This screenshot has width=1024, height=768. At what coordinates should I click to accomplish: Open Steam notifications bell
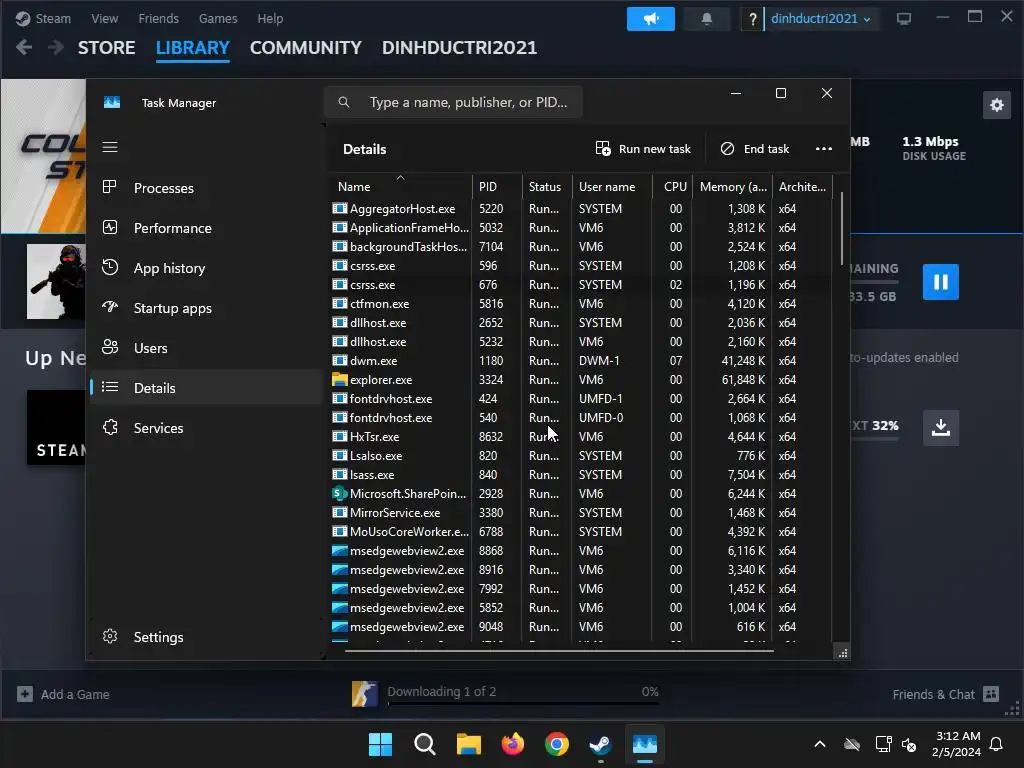point(707,18)
